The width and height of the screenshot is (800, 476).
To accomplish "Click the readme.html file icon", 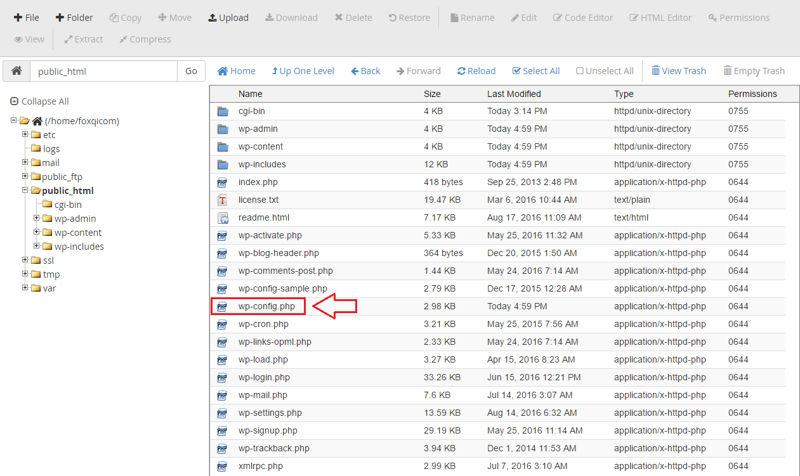I will coord(222,218).
